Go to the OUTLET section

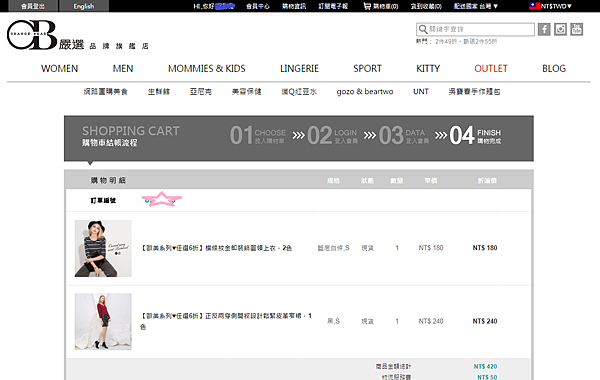coord(491,68)
